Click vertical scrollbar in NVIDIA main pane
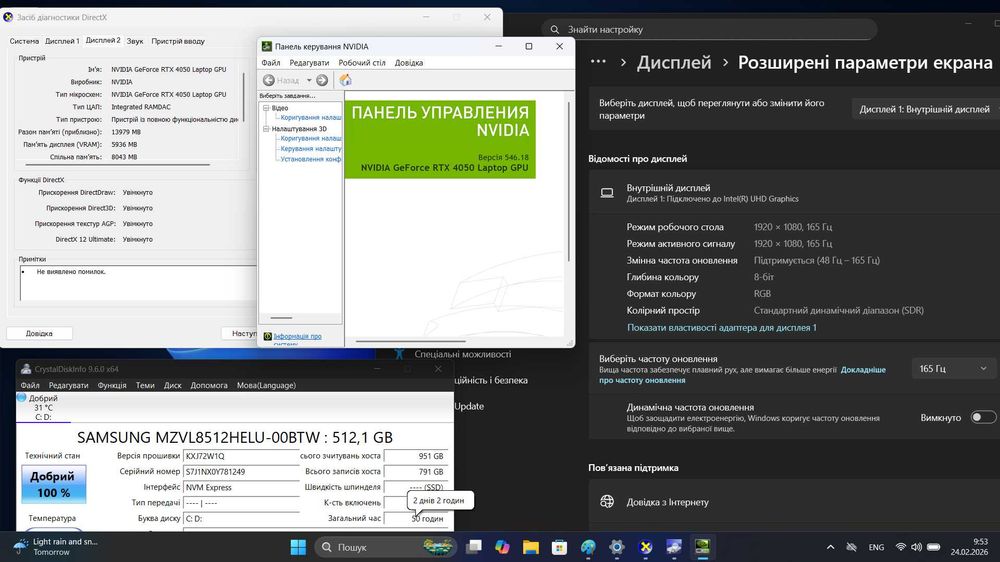 (568, 182)
